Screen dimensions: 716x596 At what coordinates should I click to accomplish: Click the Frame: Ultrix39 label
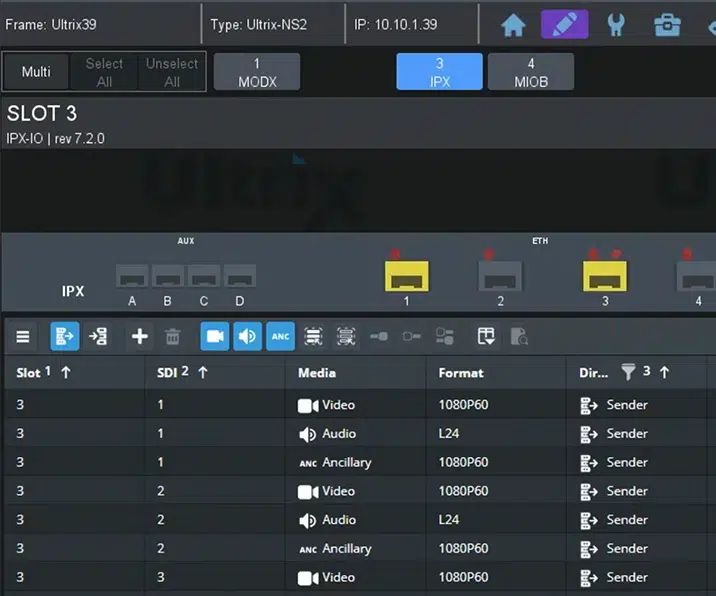coord(51,25)
